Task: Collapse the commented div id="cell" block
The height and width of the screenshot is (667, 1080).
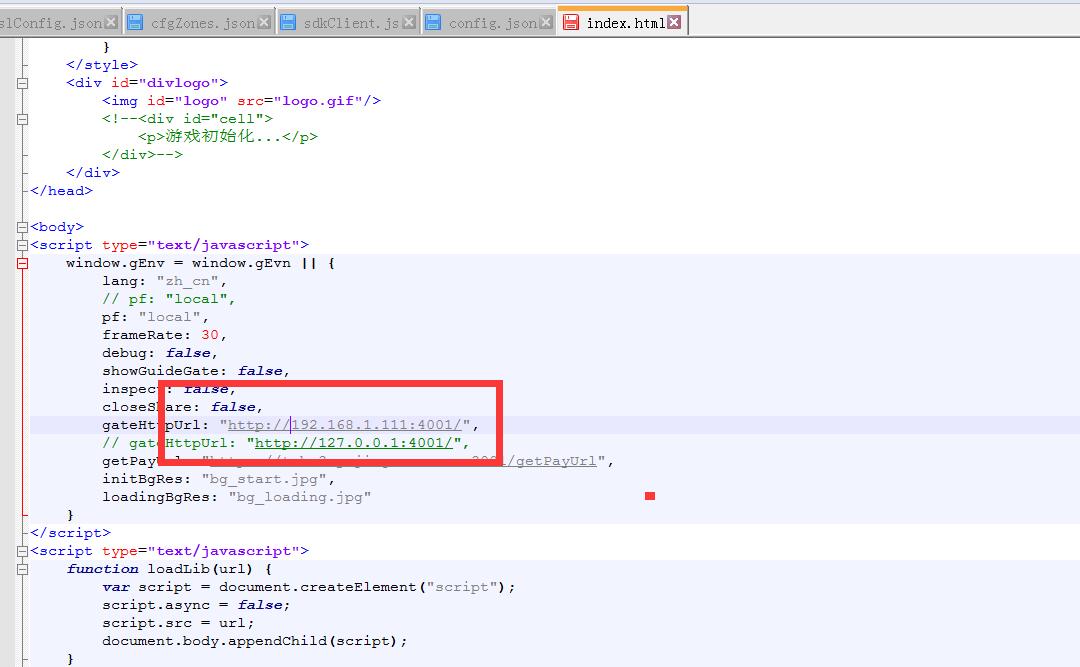Action: 22,119
